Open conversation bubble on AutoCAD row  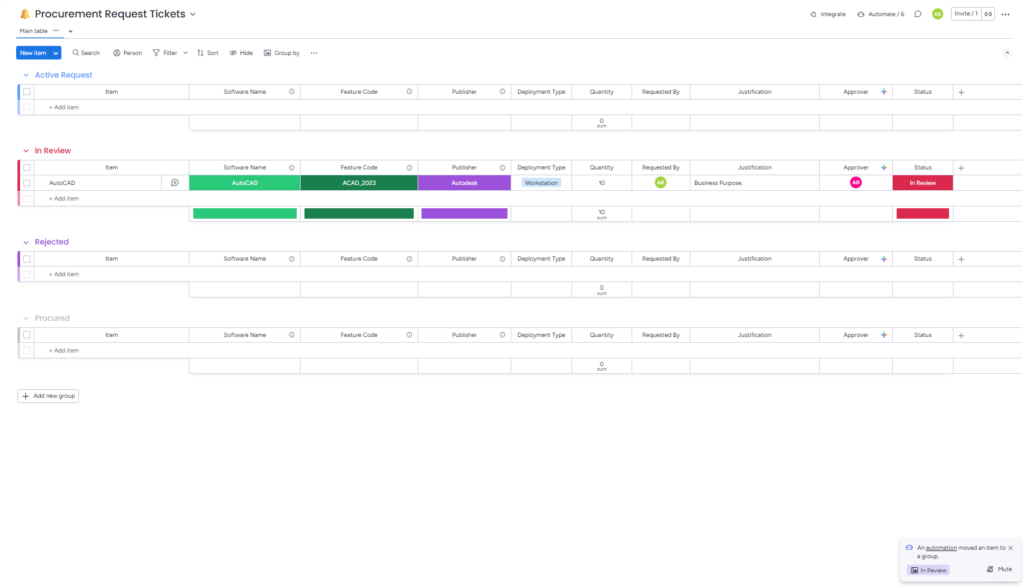[x=175, y=183]
